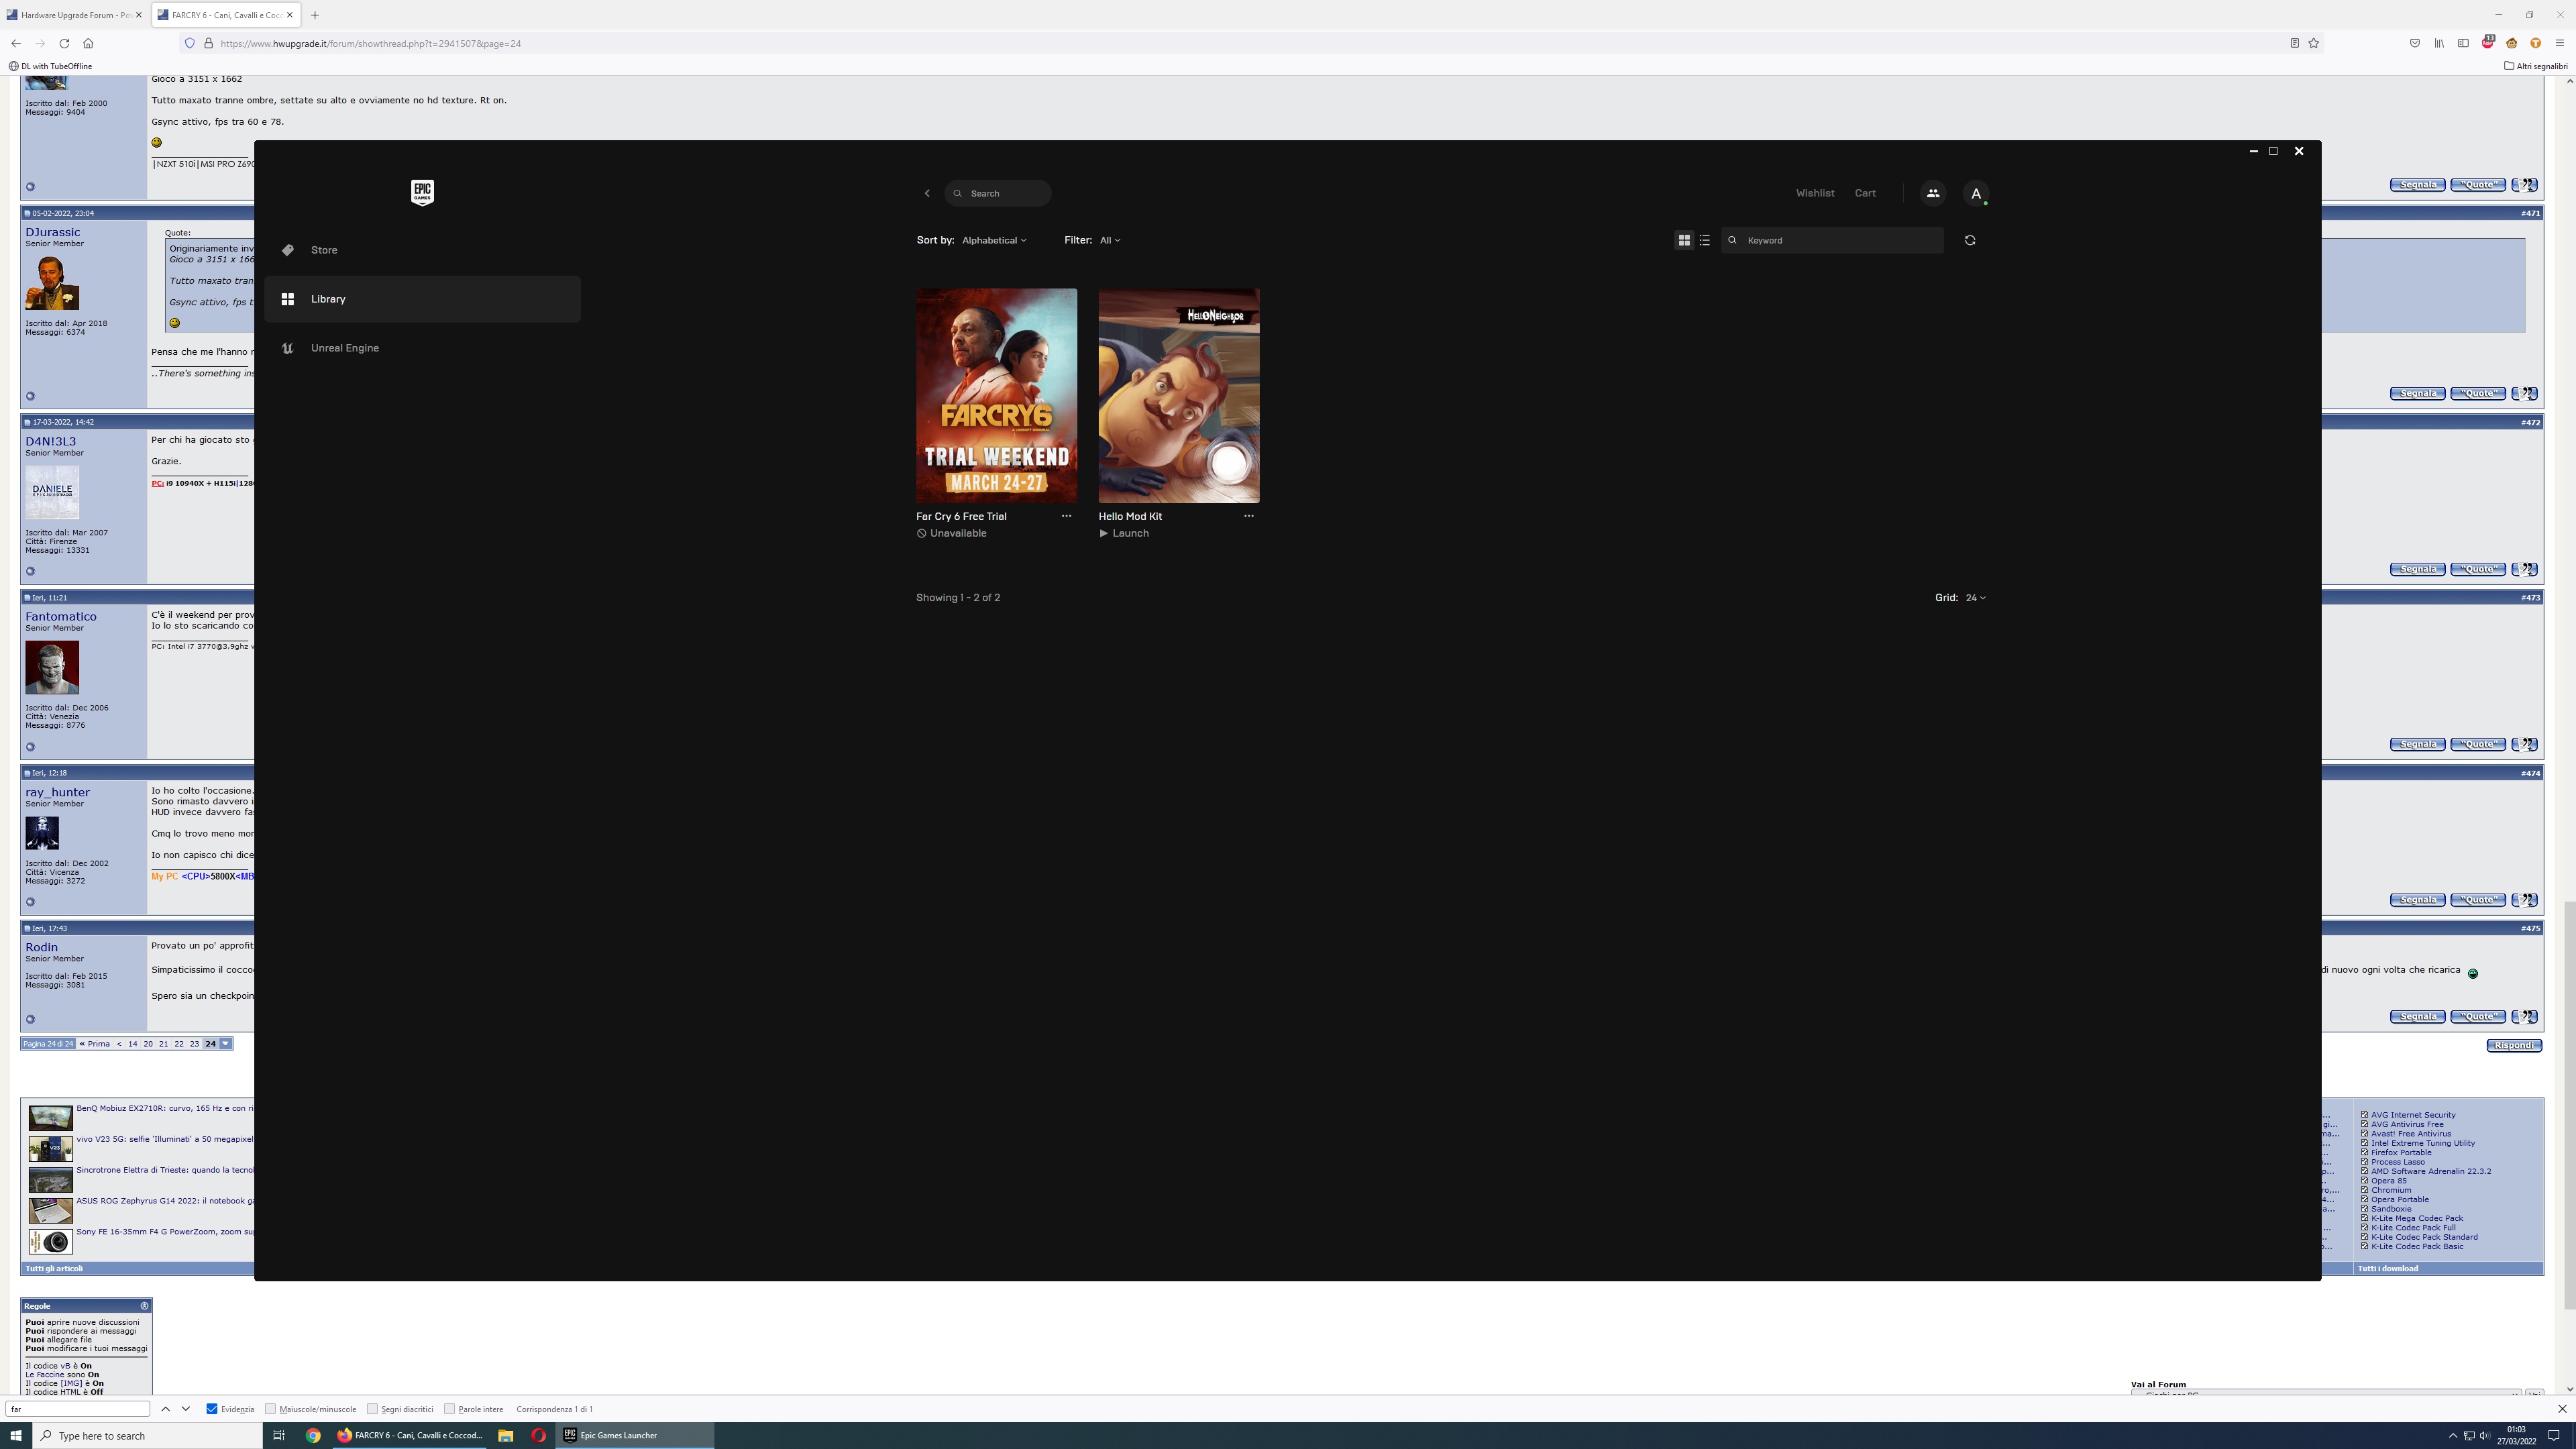Screen dimensions: 2576x1449
Task: Open the Filter All dropdown
Action: click(x=1109, y=240)
